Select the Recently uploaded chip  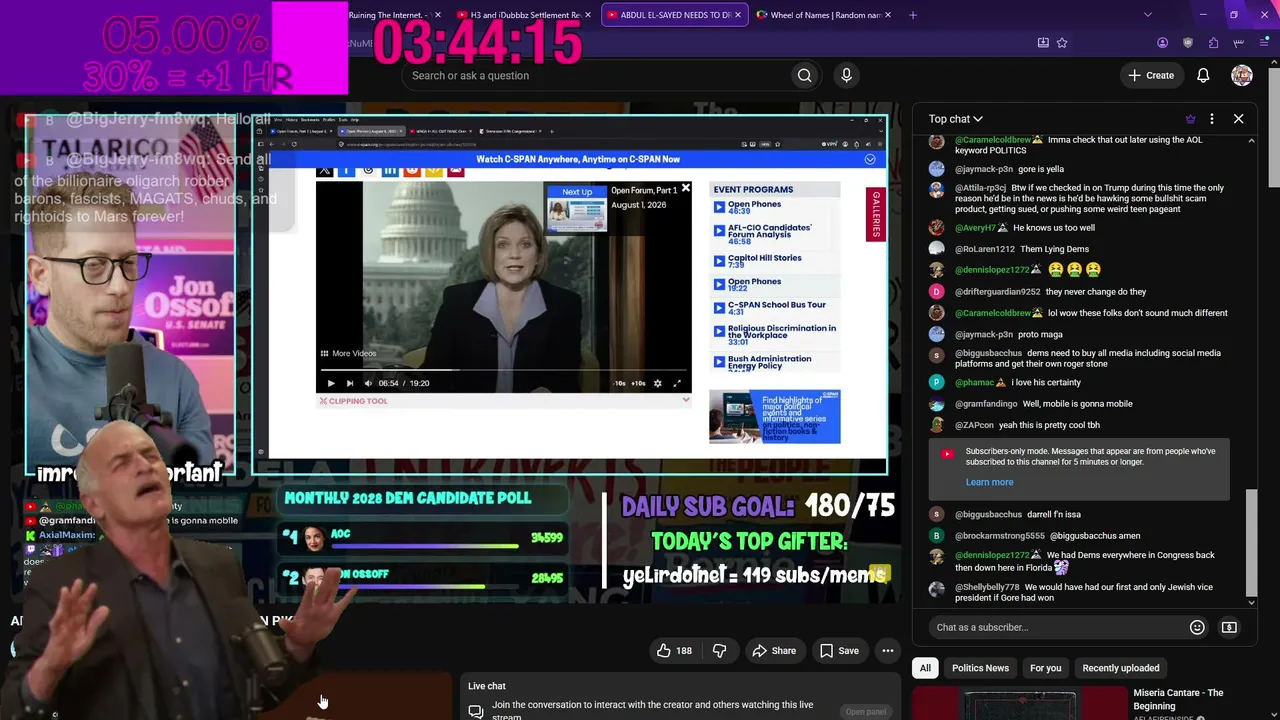tap(1120, 668)
